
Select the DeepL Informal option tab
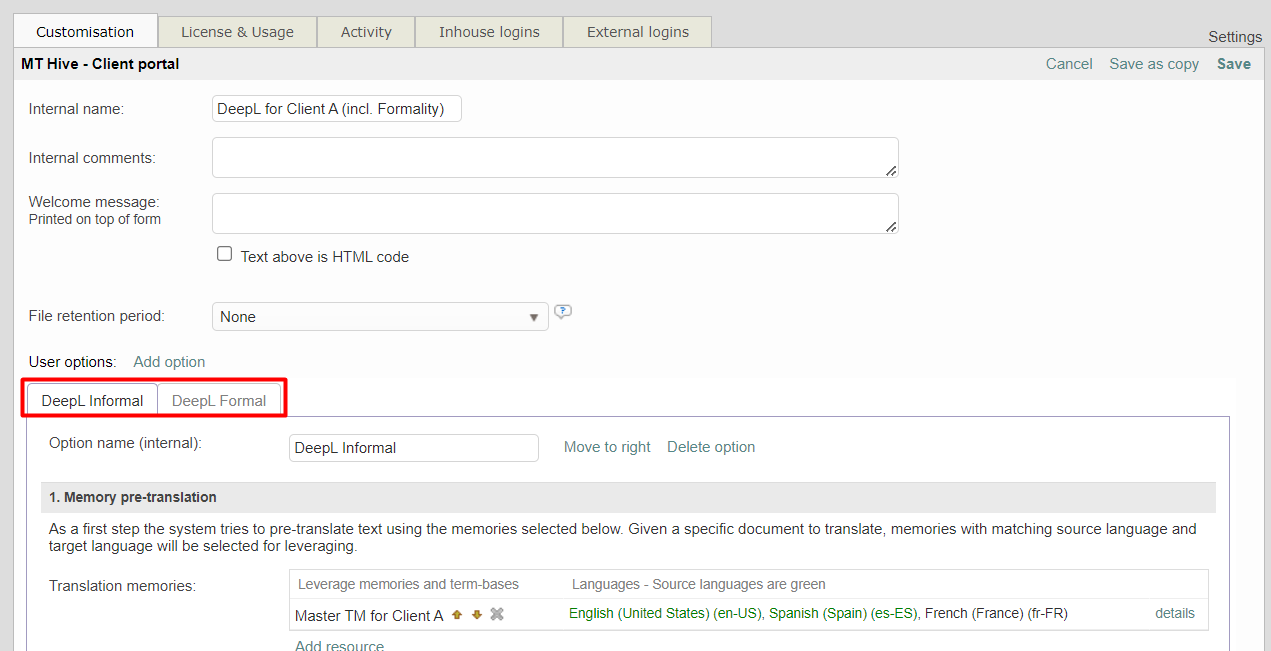tap(92, 401)
